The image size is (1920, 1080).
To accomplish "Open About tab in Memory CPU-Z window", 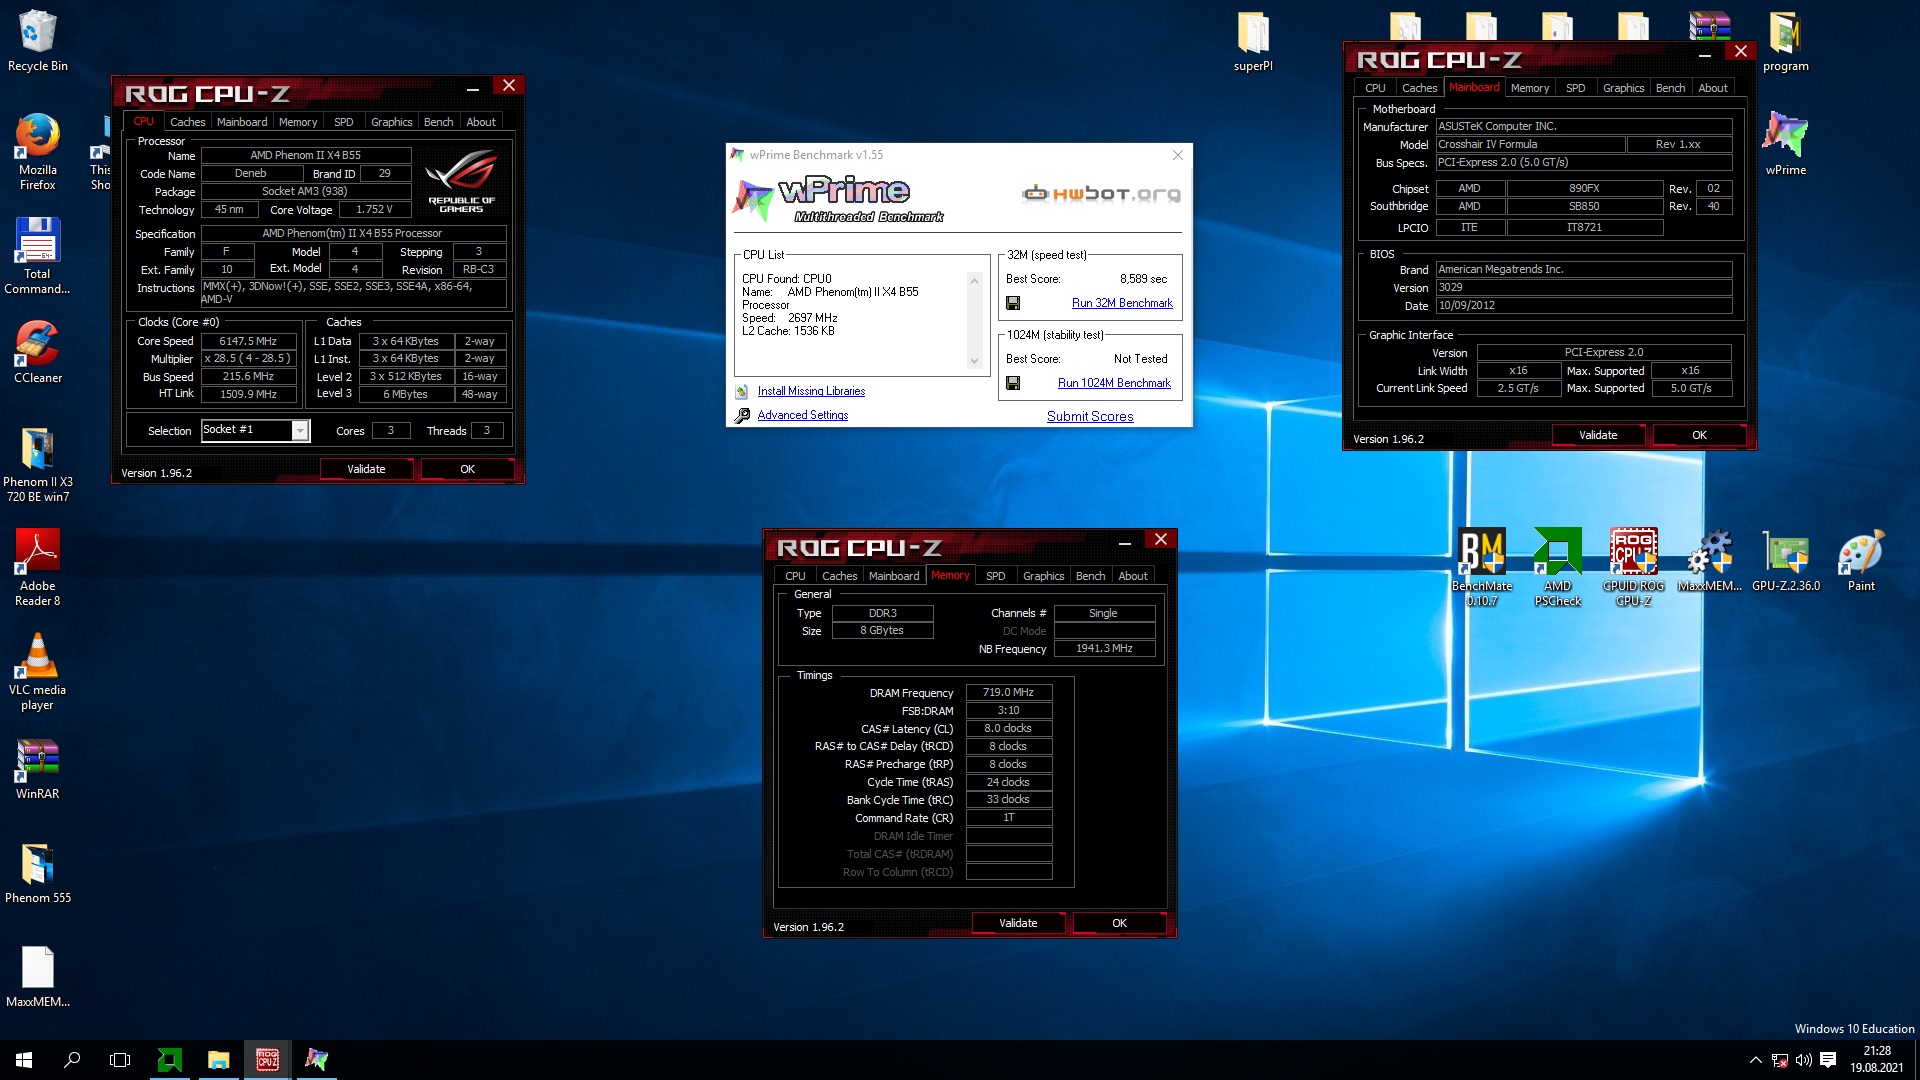I will coord(1132,576).
